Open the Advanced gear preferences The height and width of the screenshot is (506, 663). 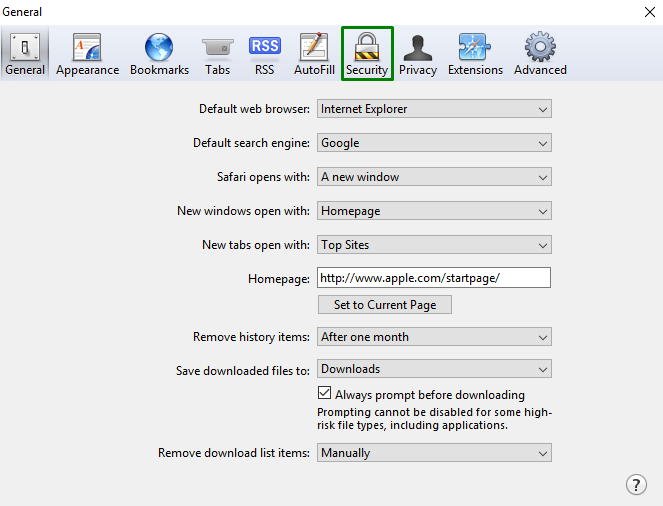(540, 54)
